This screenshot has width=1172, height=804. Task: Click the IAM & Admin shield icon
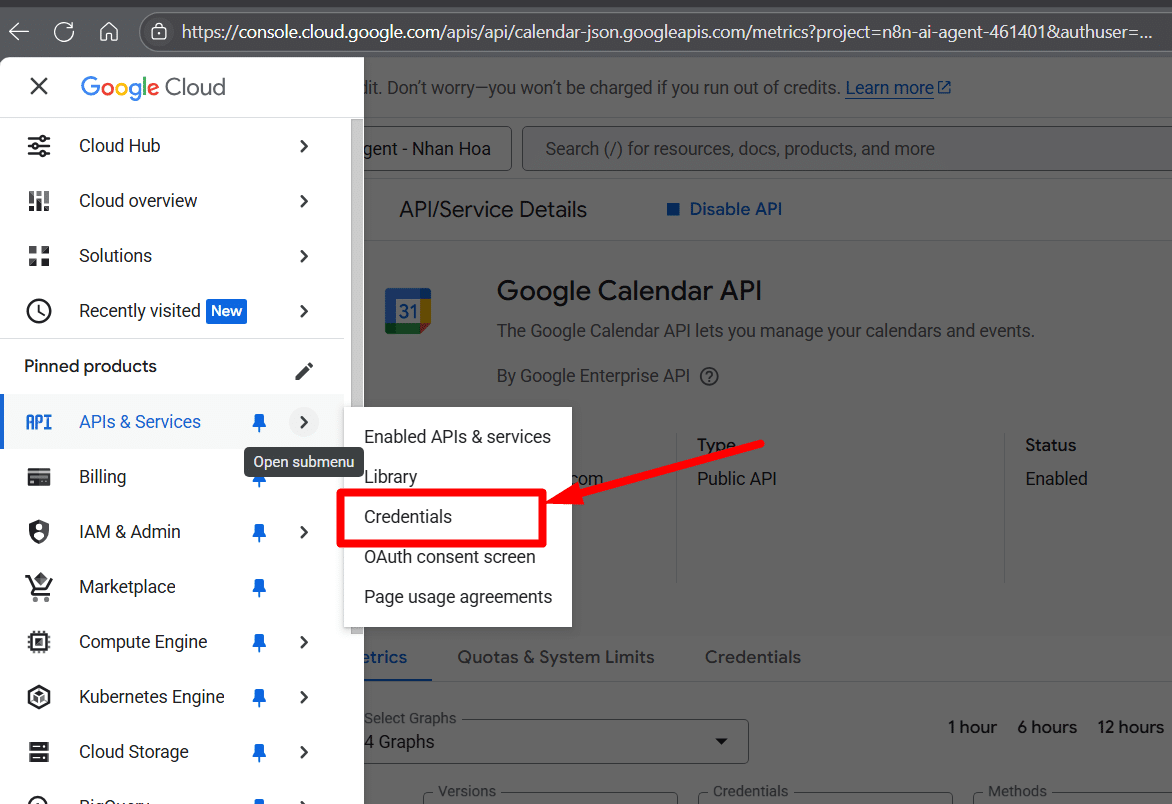click(39, 532)
